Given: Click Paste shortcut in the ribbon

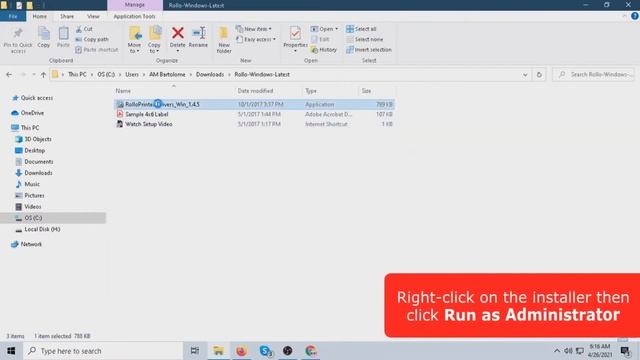Looking at the screenshot, I should pyautogui.click(x=97, y=49).
